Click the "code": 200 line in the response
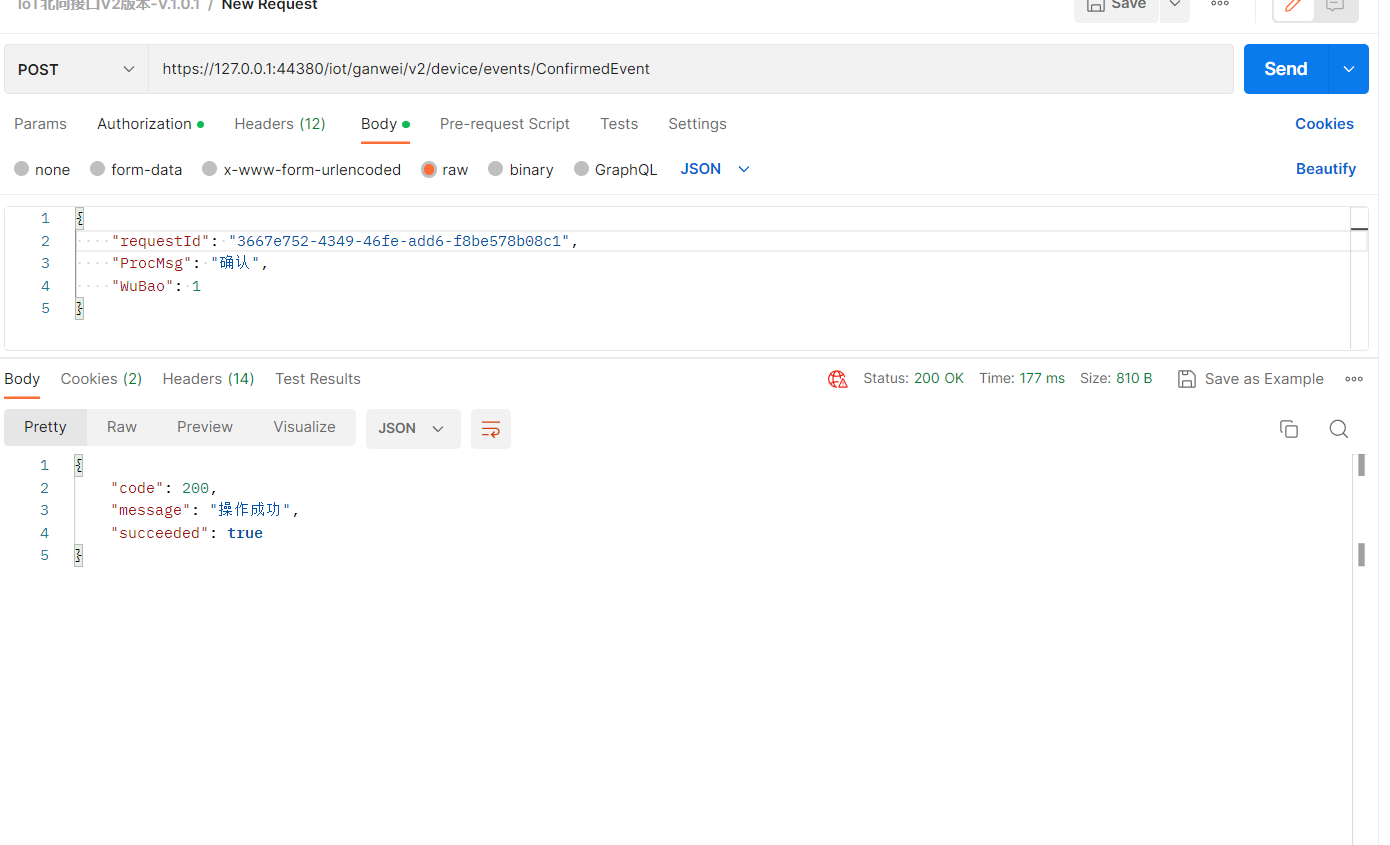The width and height of the screenshot is (1390, 845). point(164,488)
